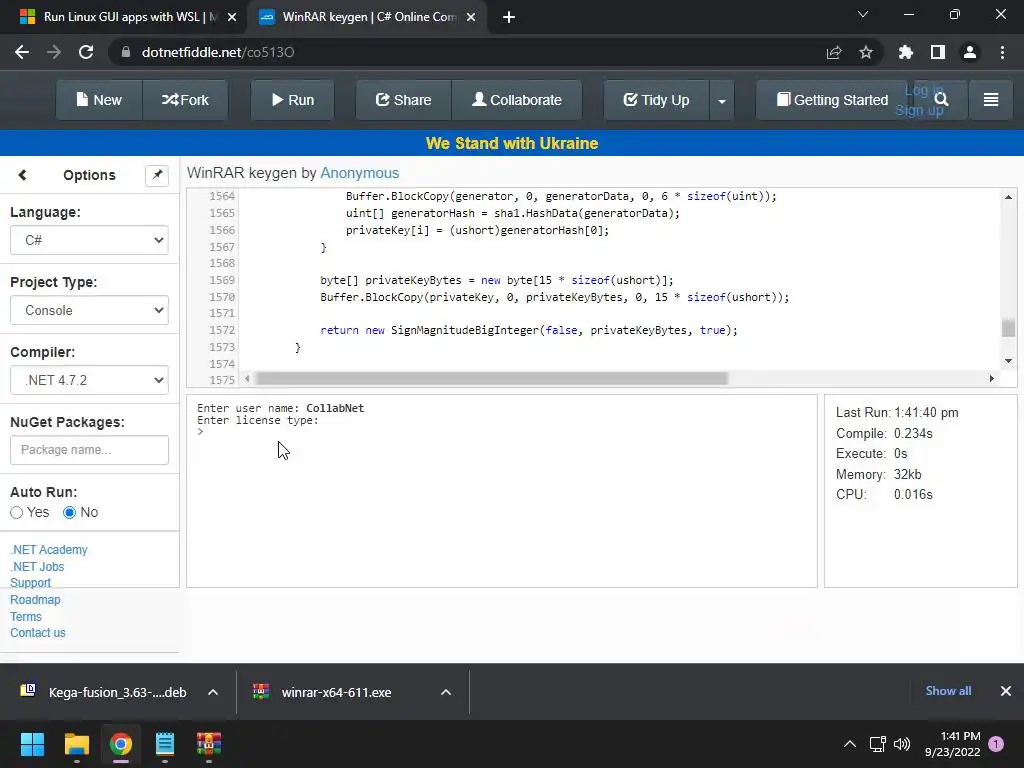Go forward in browser history
Viewport: 1024px width, 768px height.
(x=54, y=52)
